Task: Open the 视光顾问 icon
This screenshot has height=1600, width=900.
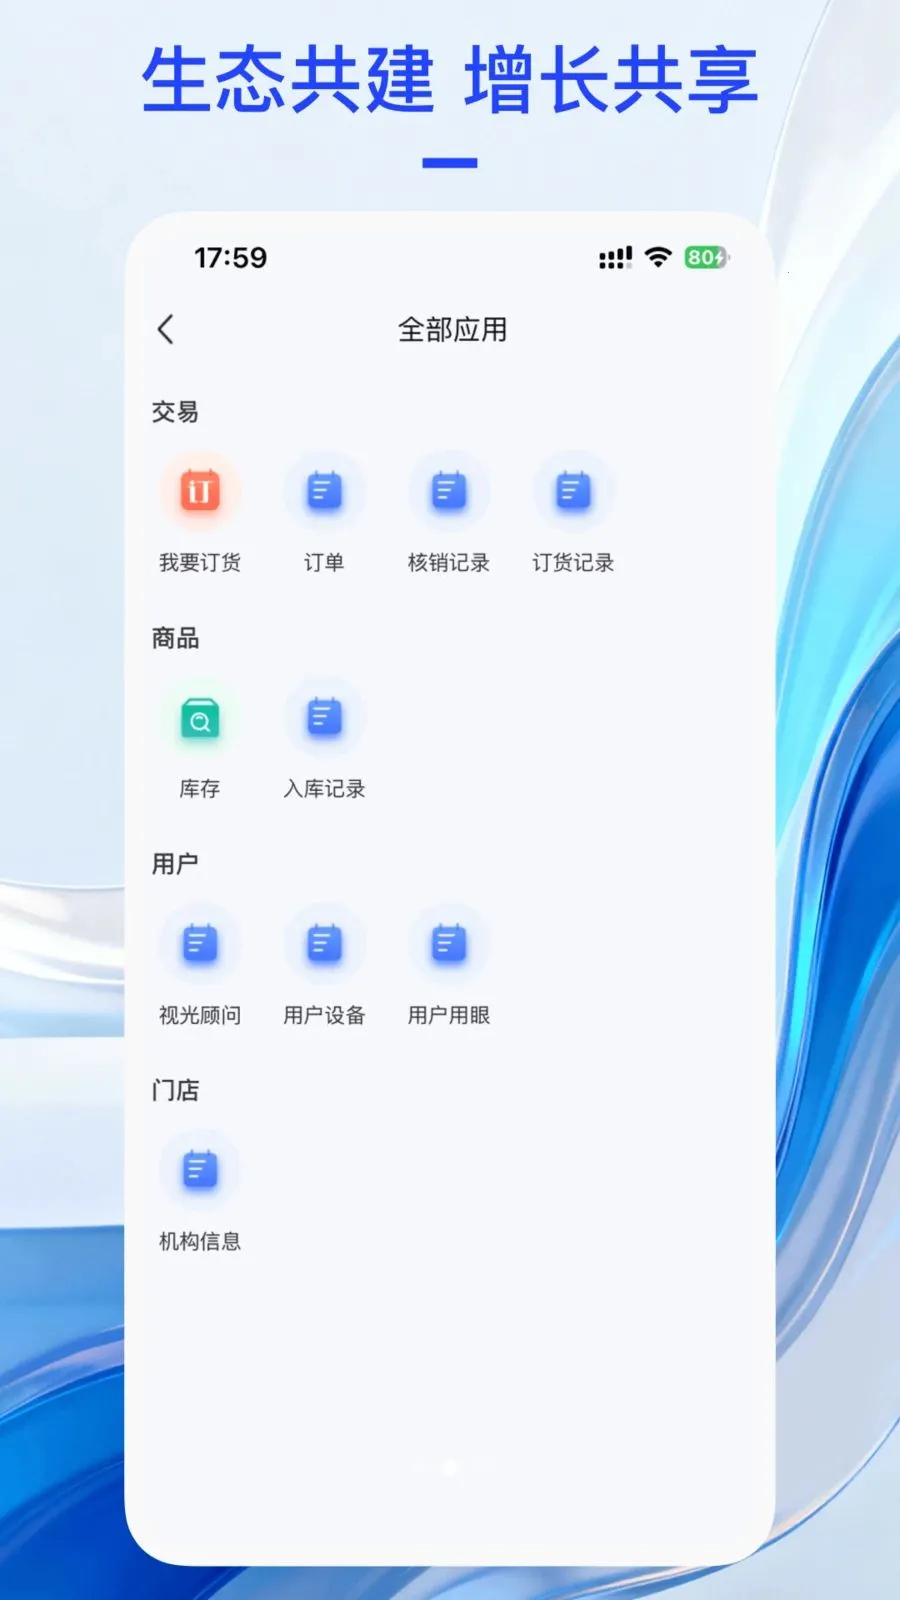Action: tap(200, 944)
